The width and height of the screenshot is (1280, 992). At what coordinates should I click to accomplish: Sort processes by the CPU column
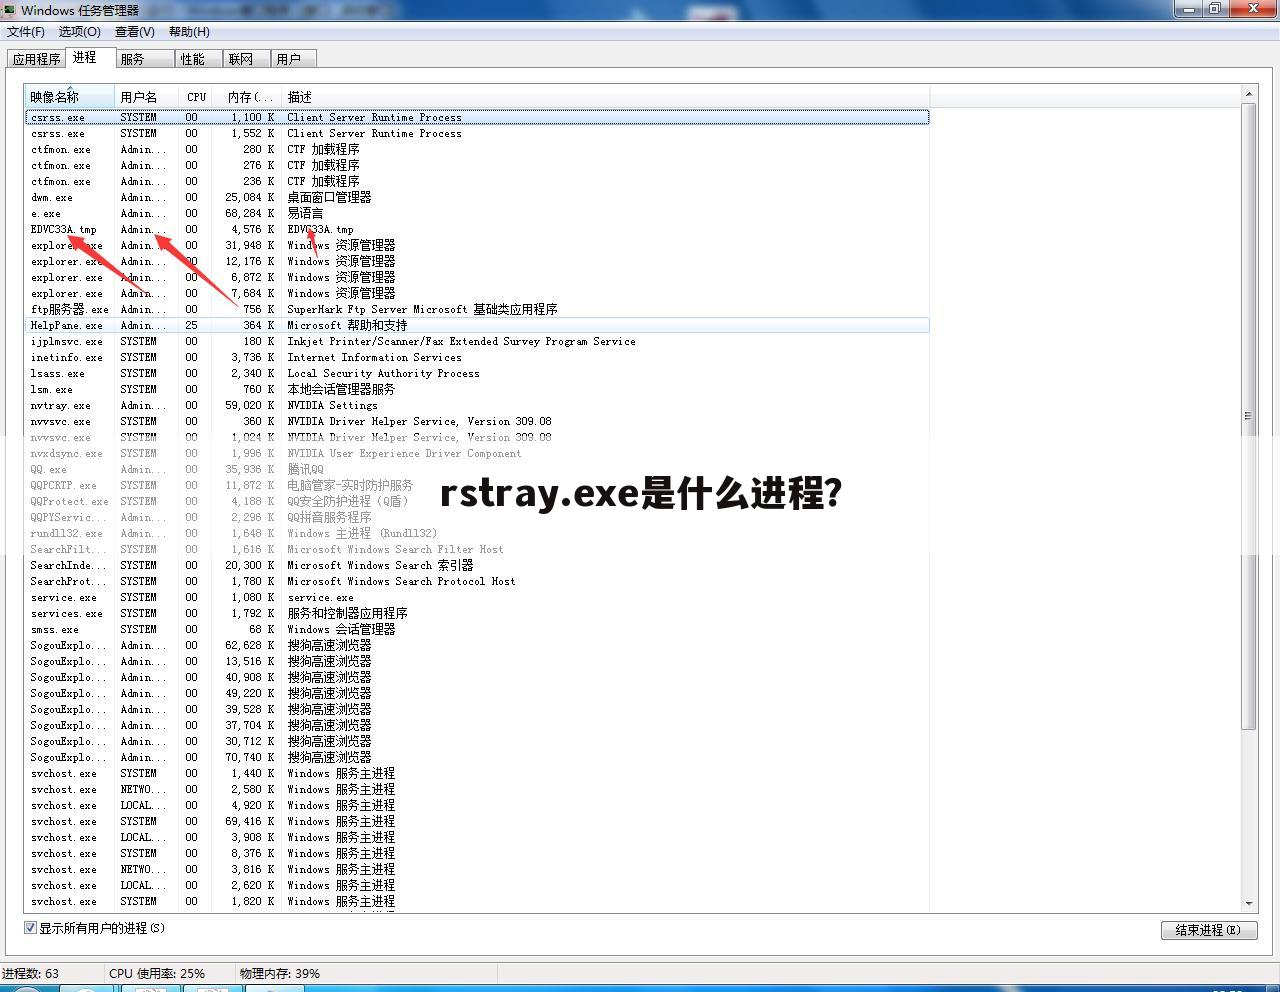click(x=196, y=97)
